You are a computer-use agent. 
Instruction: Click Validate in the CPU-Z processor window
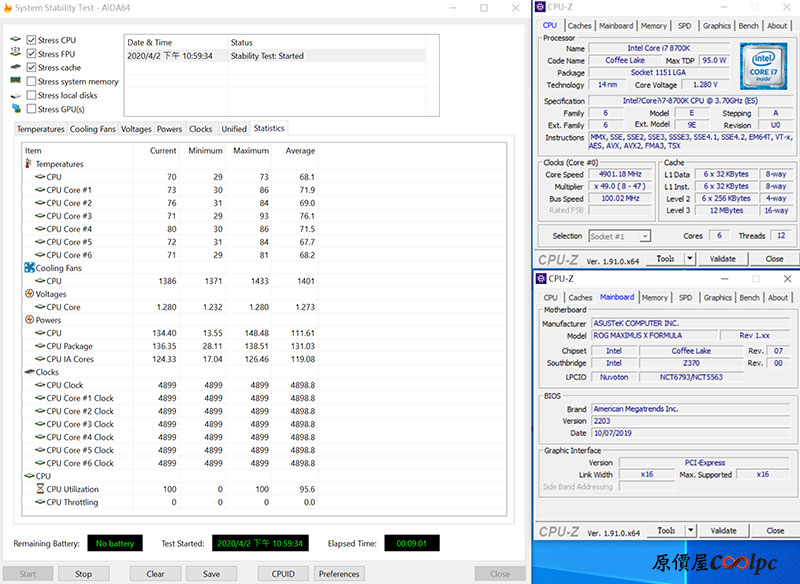723,259
